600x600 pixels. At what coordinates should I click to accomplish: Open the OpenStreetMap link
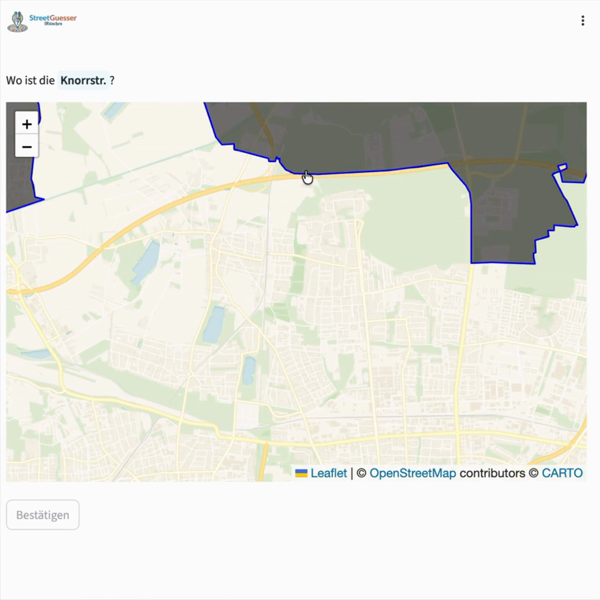coord(412,473)
